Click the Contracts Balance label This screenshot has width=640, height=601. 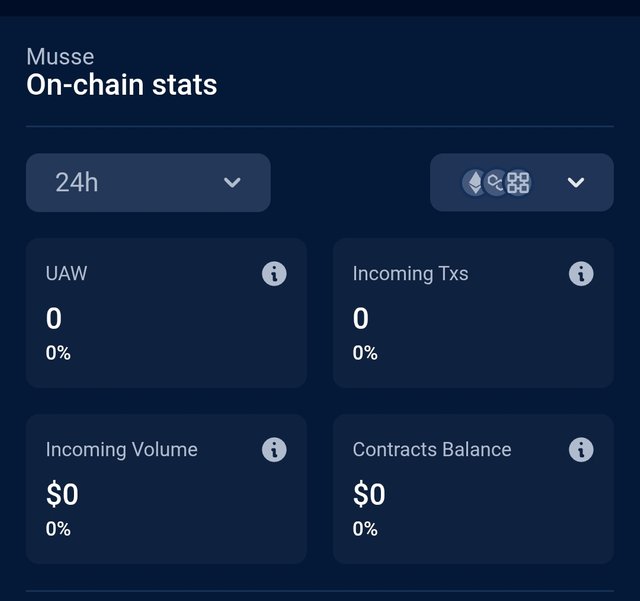pos(431,450)
